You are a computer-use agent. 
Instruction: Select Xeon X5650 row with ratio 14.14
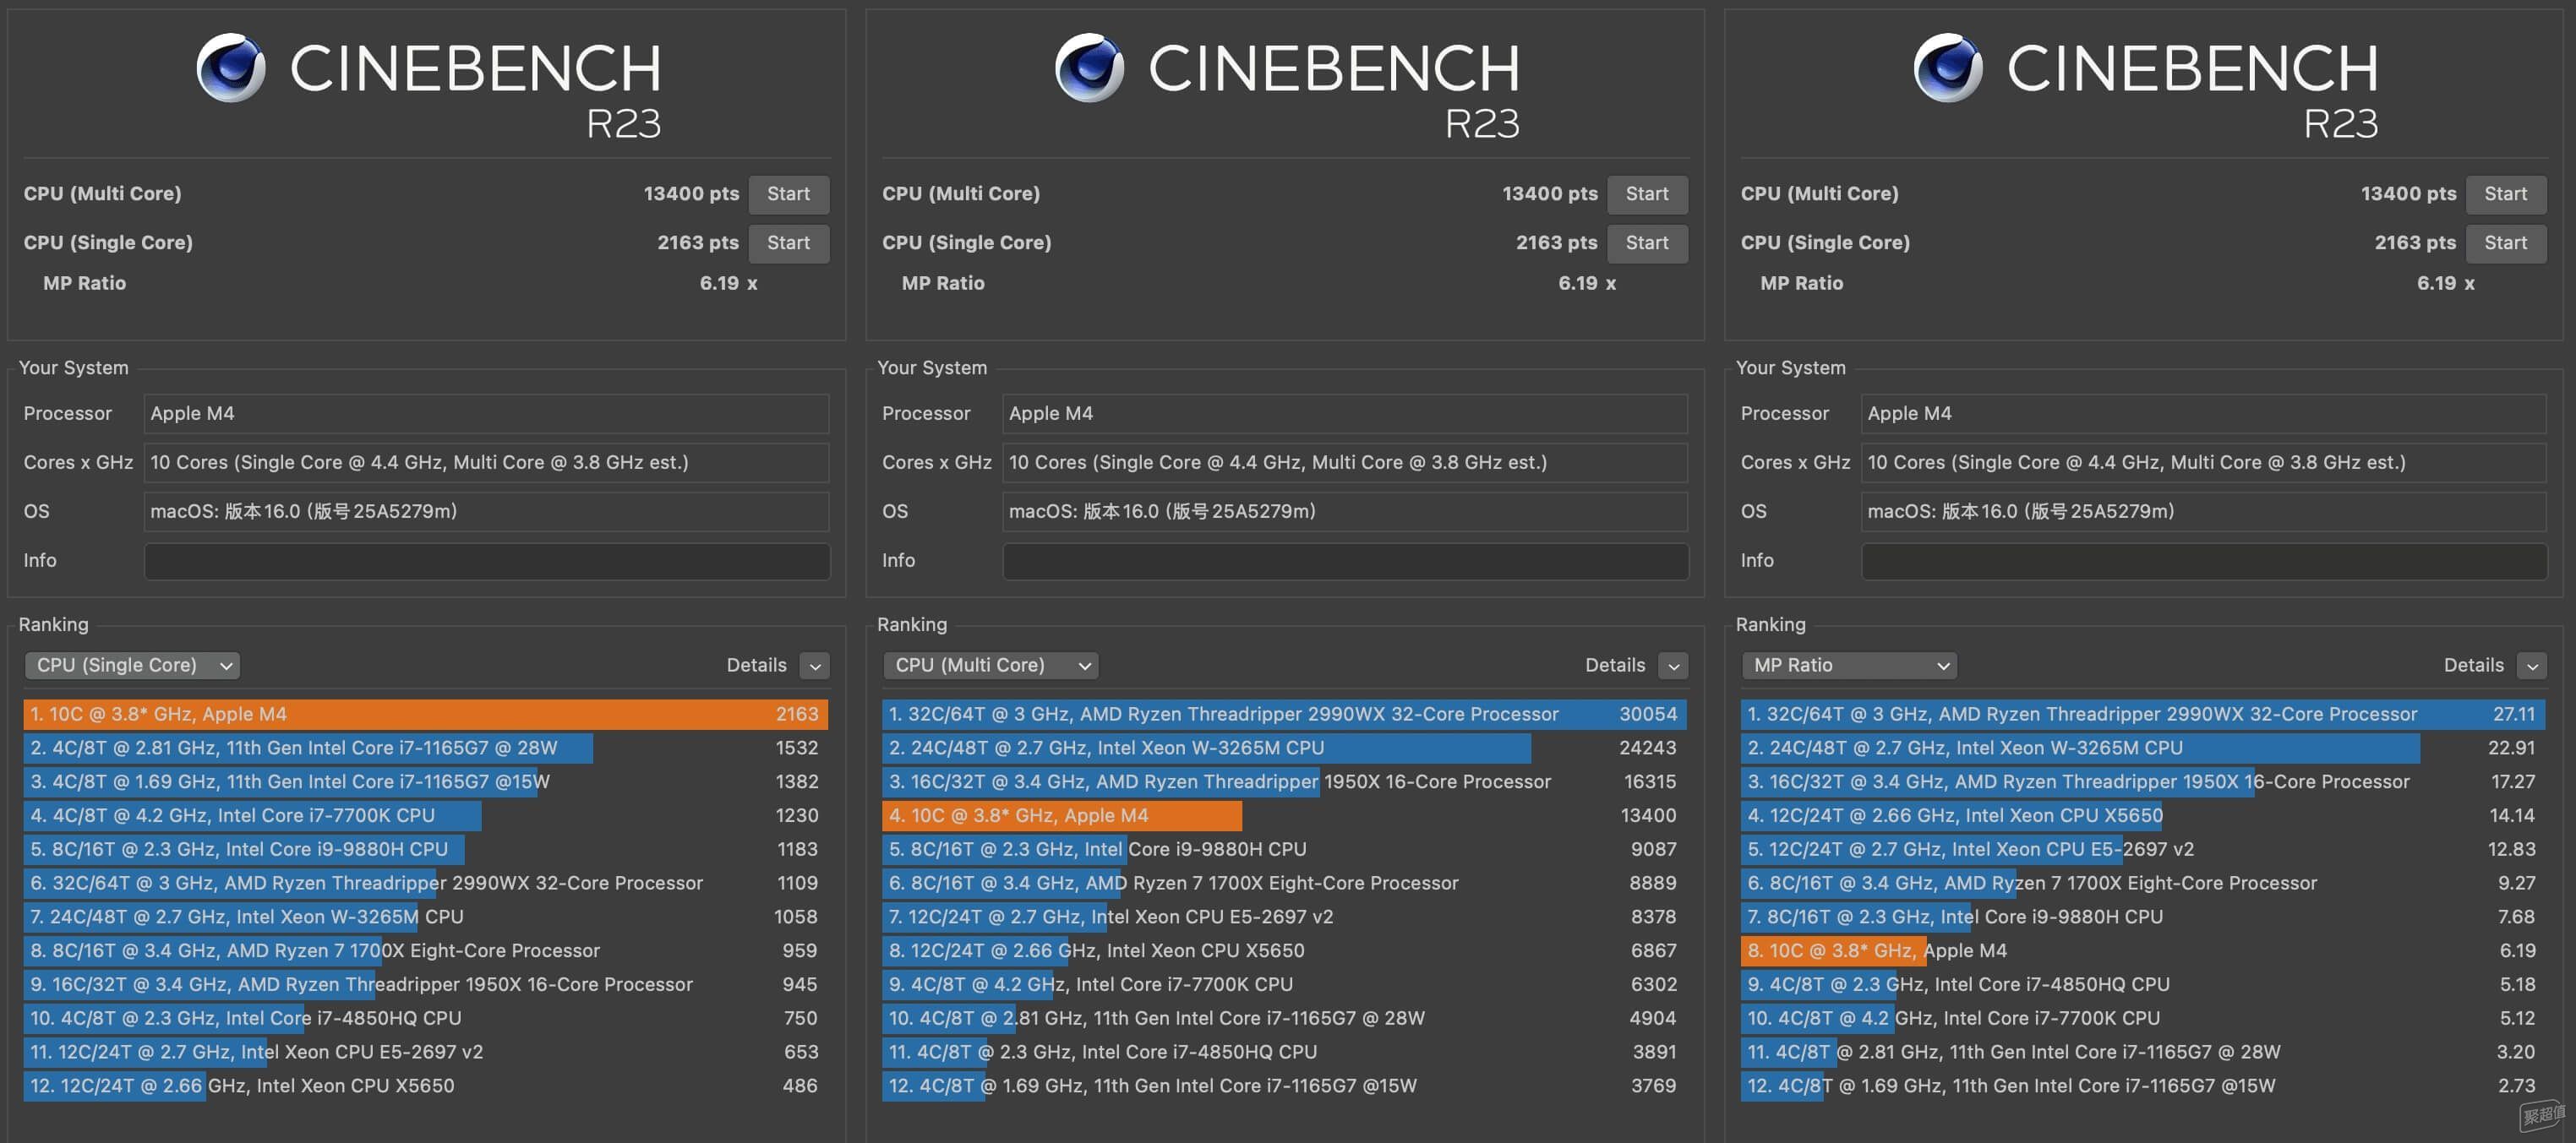[x=2144, y=816]
